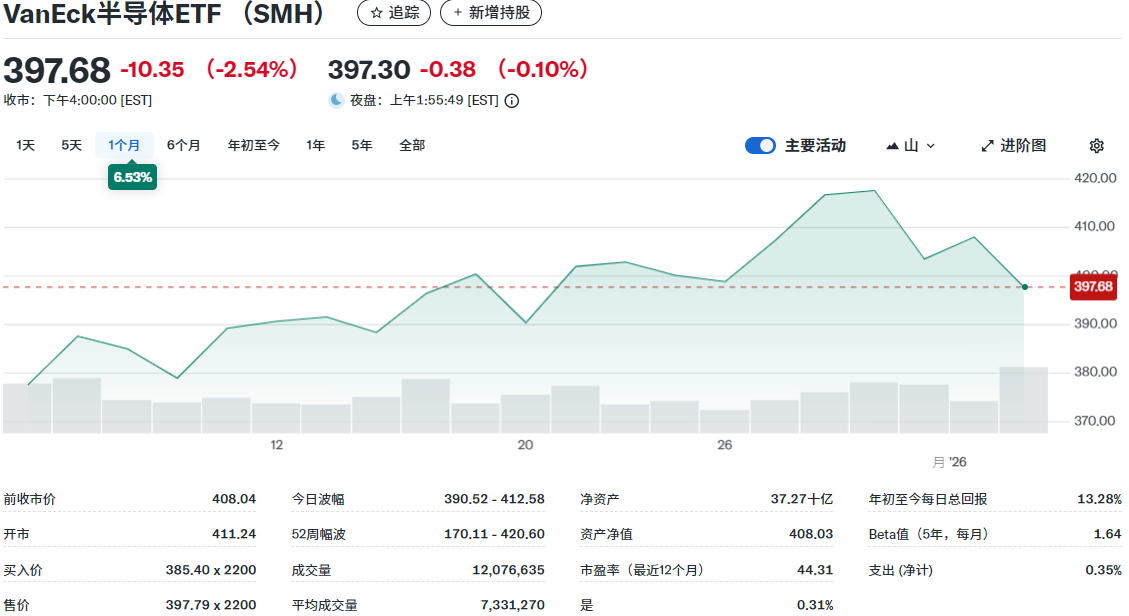Click the blue moon night-session icon
1129x616 pixels.
(335, 100)
